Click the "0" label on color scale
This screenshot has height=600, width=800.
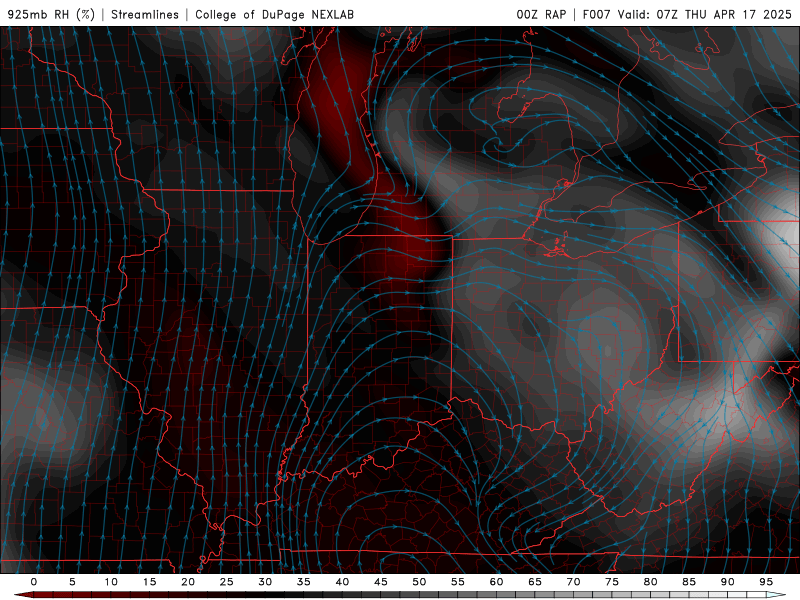(34, 582)
